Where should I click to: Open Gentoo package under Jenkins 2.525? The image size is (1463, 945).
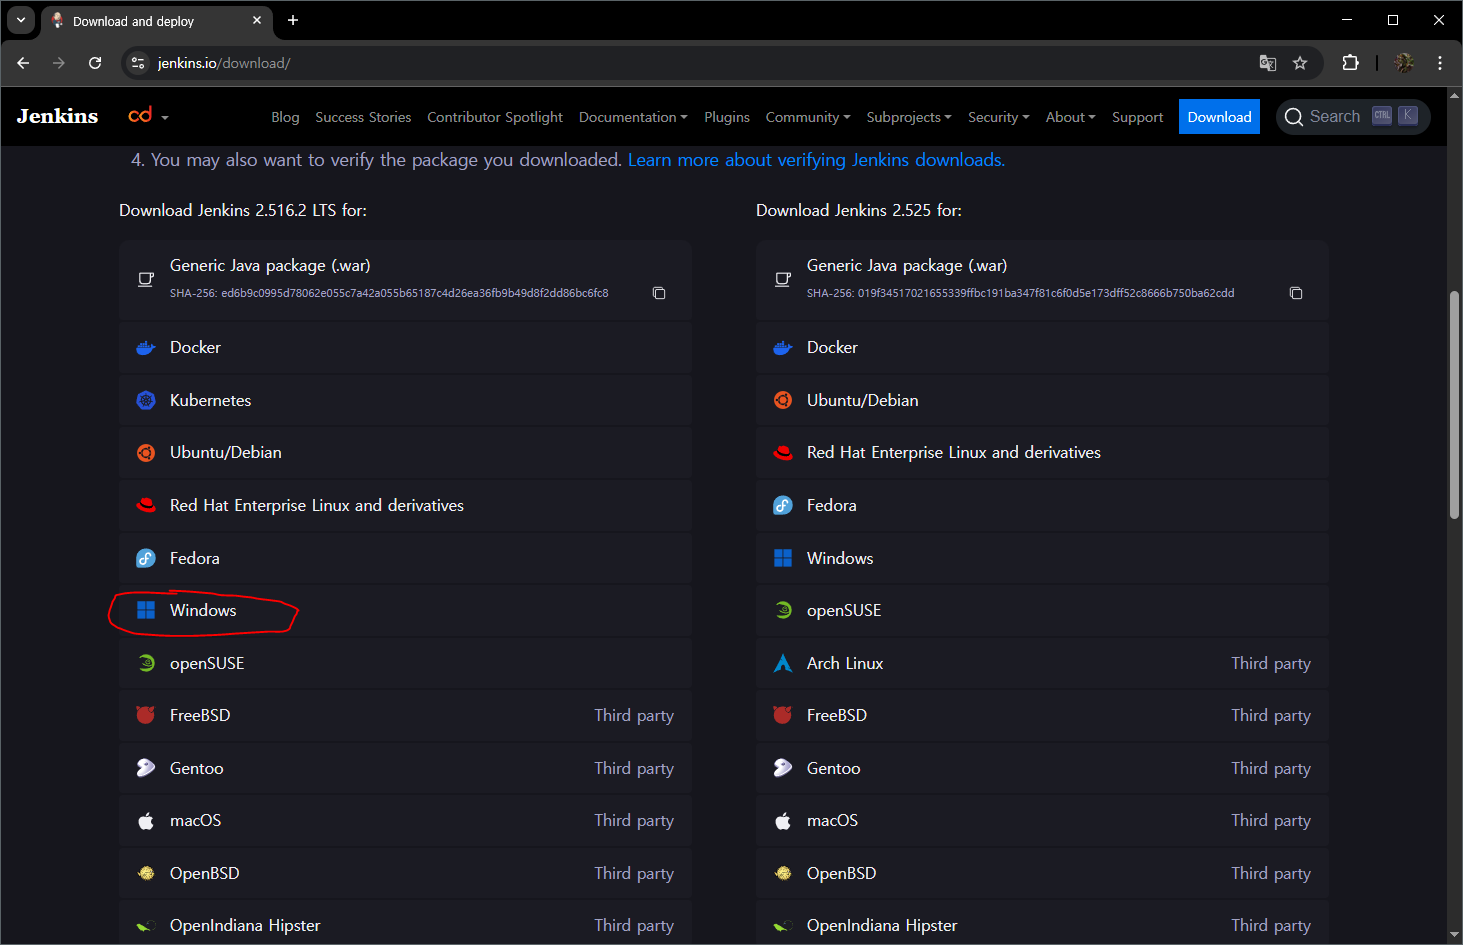[x=1042, y=768]
